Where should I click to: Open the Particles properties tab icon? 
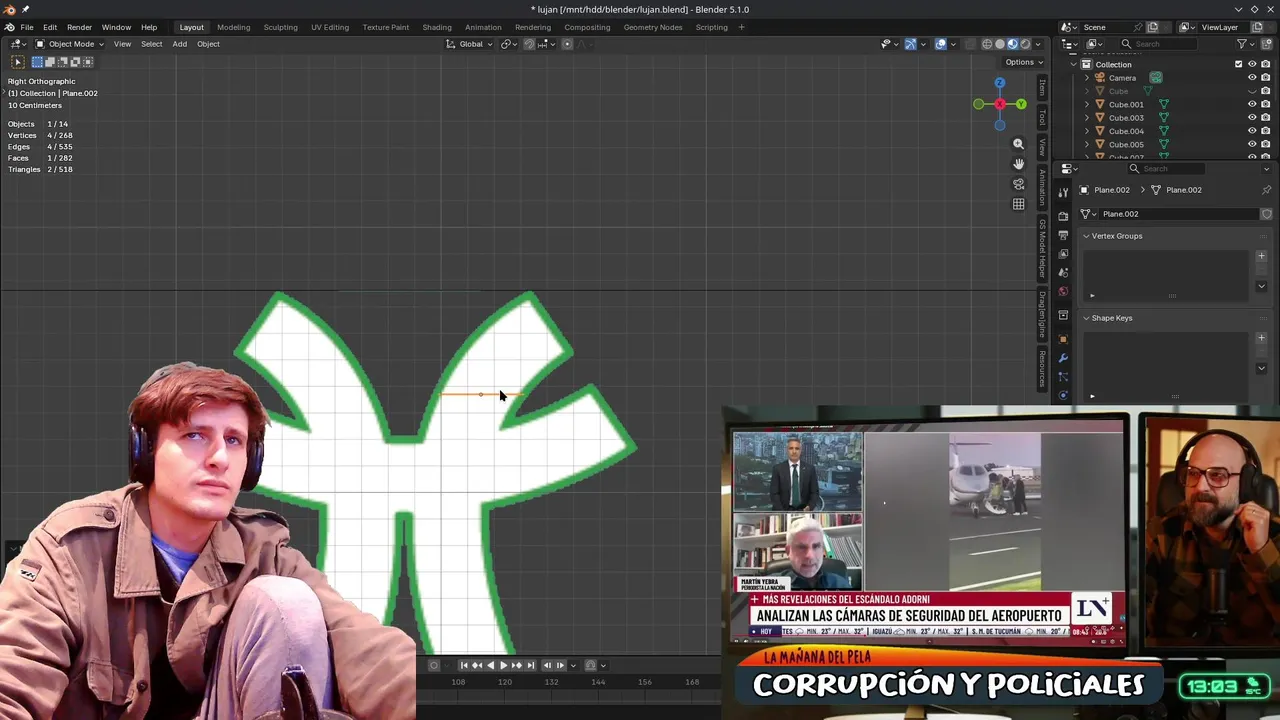point(1063,377)
